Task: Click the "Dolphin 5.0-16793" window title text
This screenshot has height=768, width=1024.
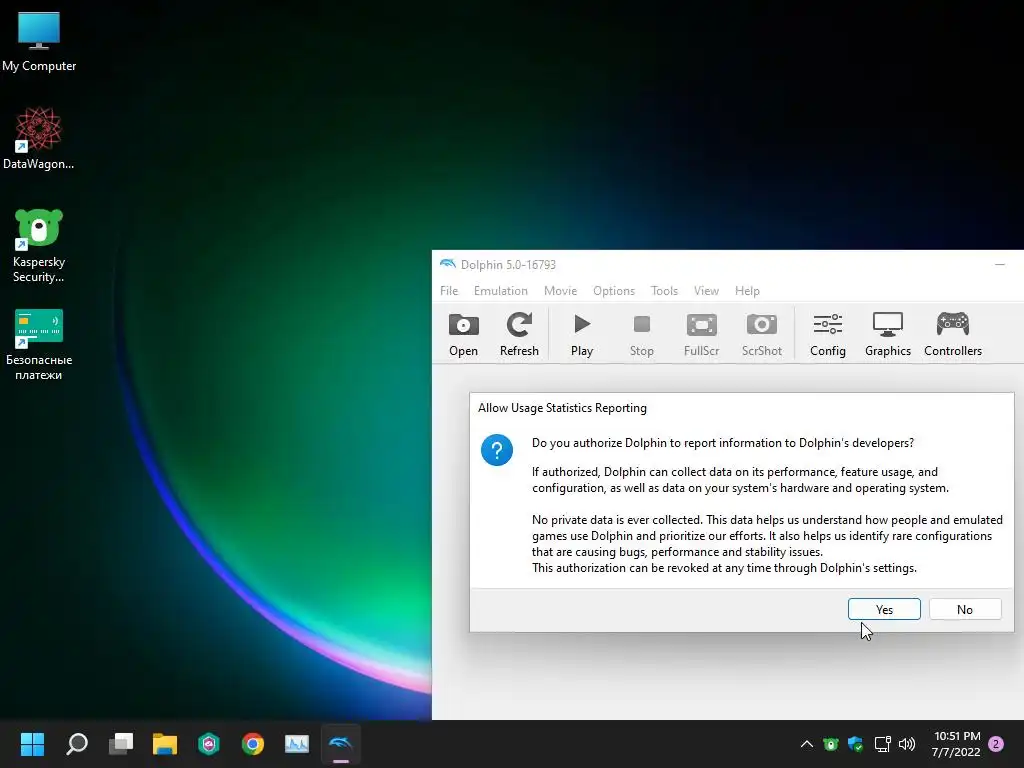Action: pos(508,264)
